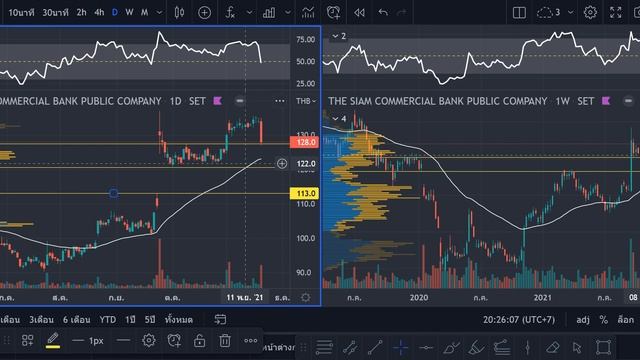
Task: Select the eraser tool
Action: point(553,347)
